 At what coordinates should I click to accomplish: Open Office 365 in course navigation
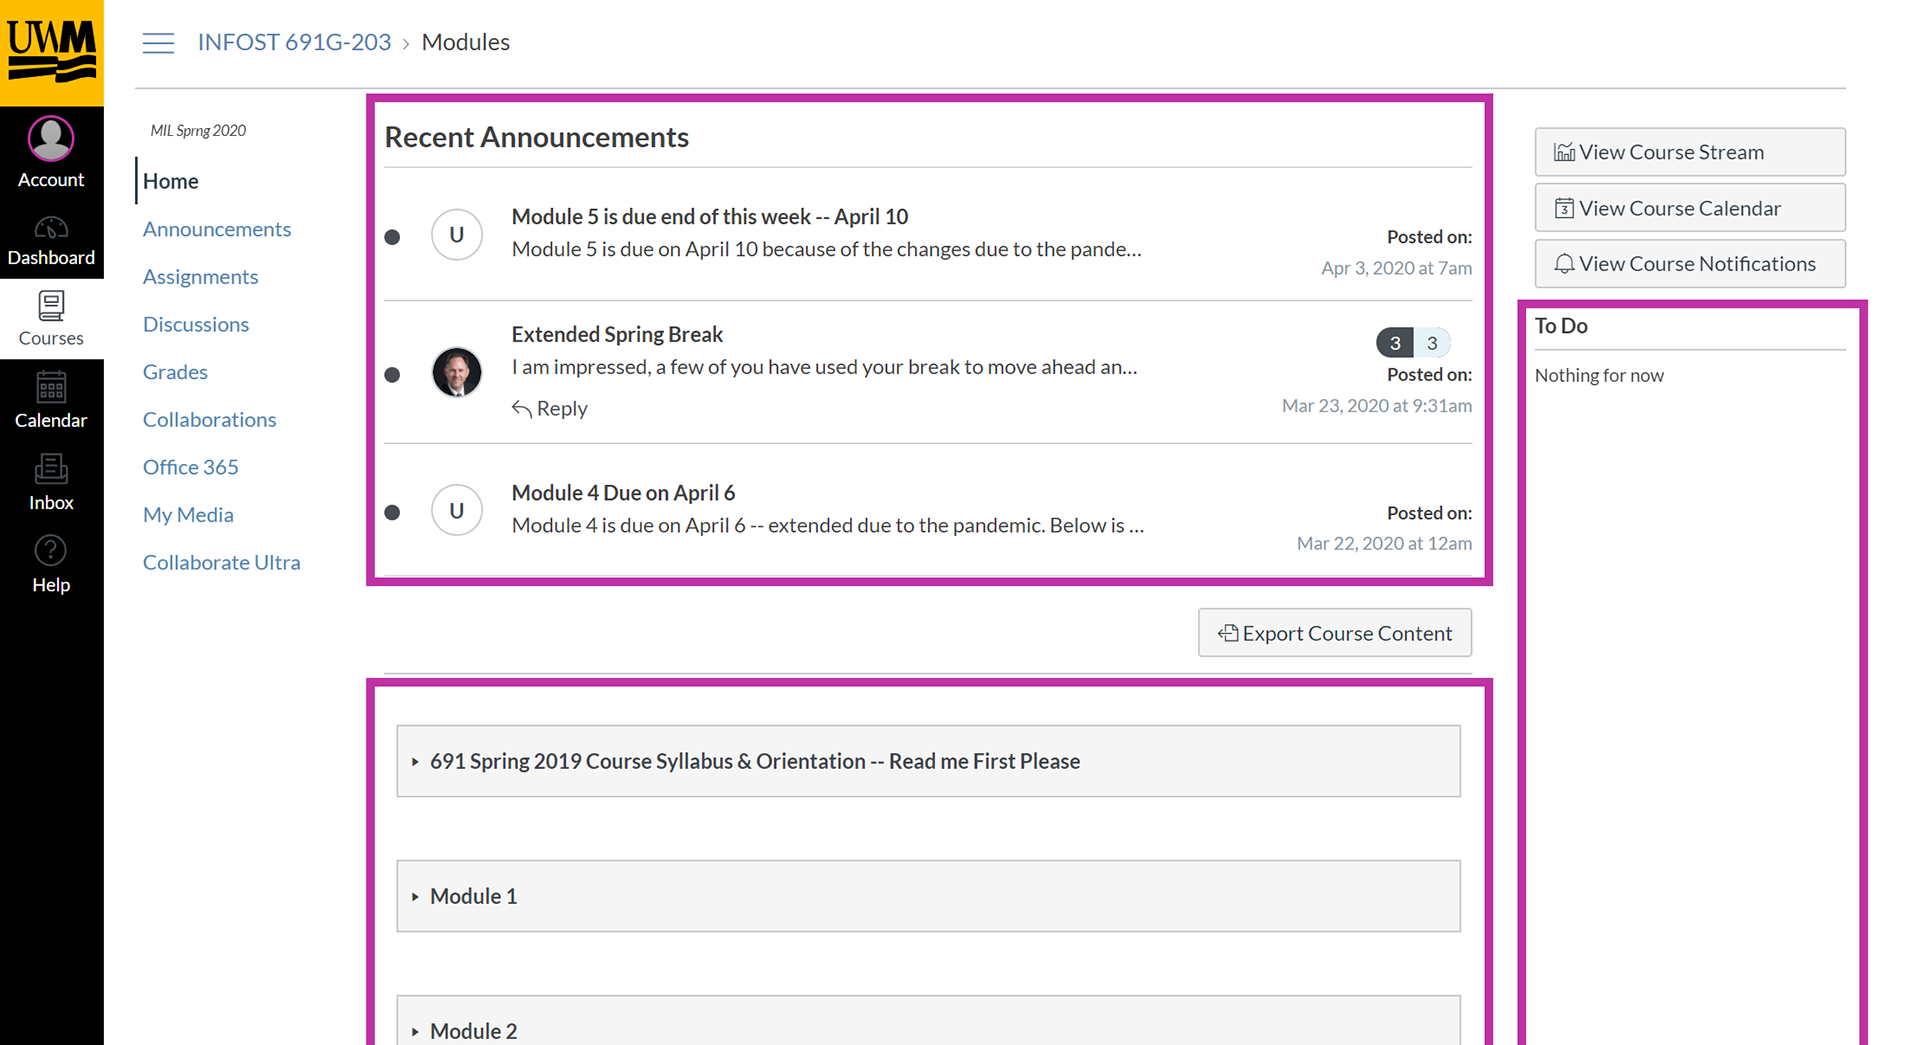point(191,467)
